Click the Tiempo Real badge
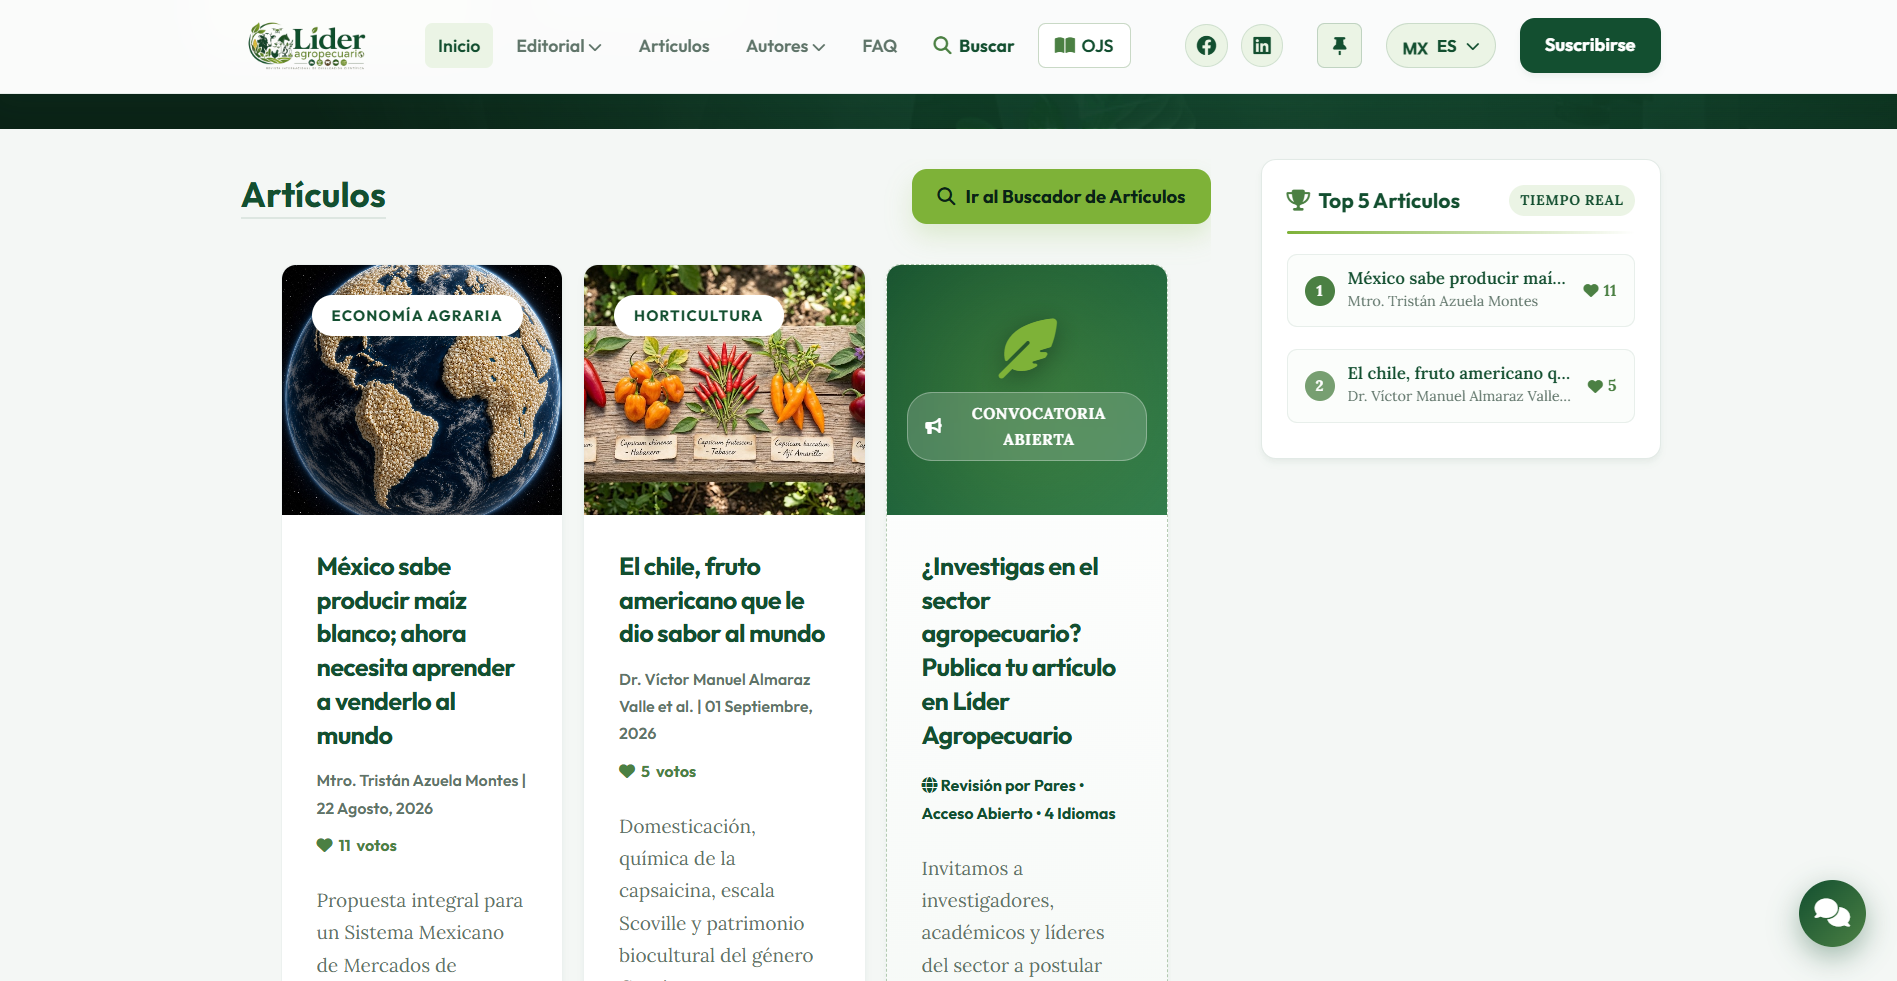 click(x=1572, y=200)
